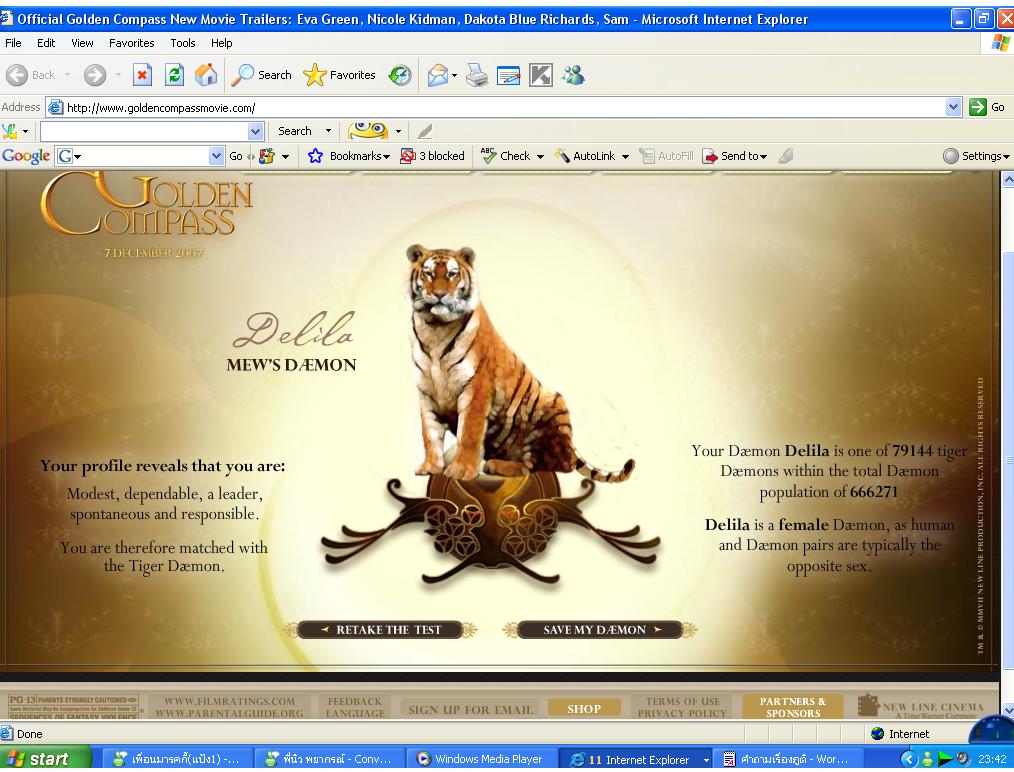The width and height of the screenshot is (1014, 772).
Task: Open the Help menu
Action: (x=221, y=43)
